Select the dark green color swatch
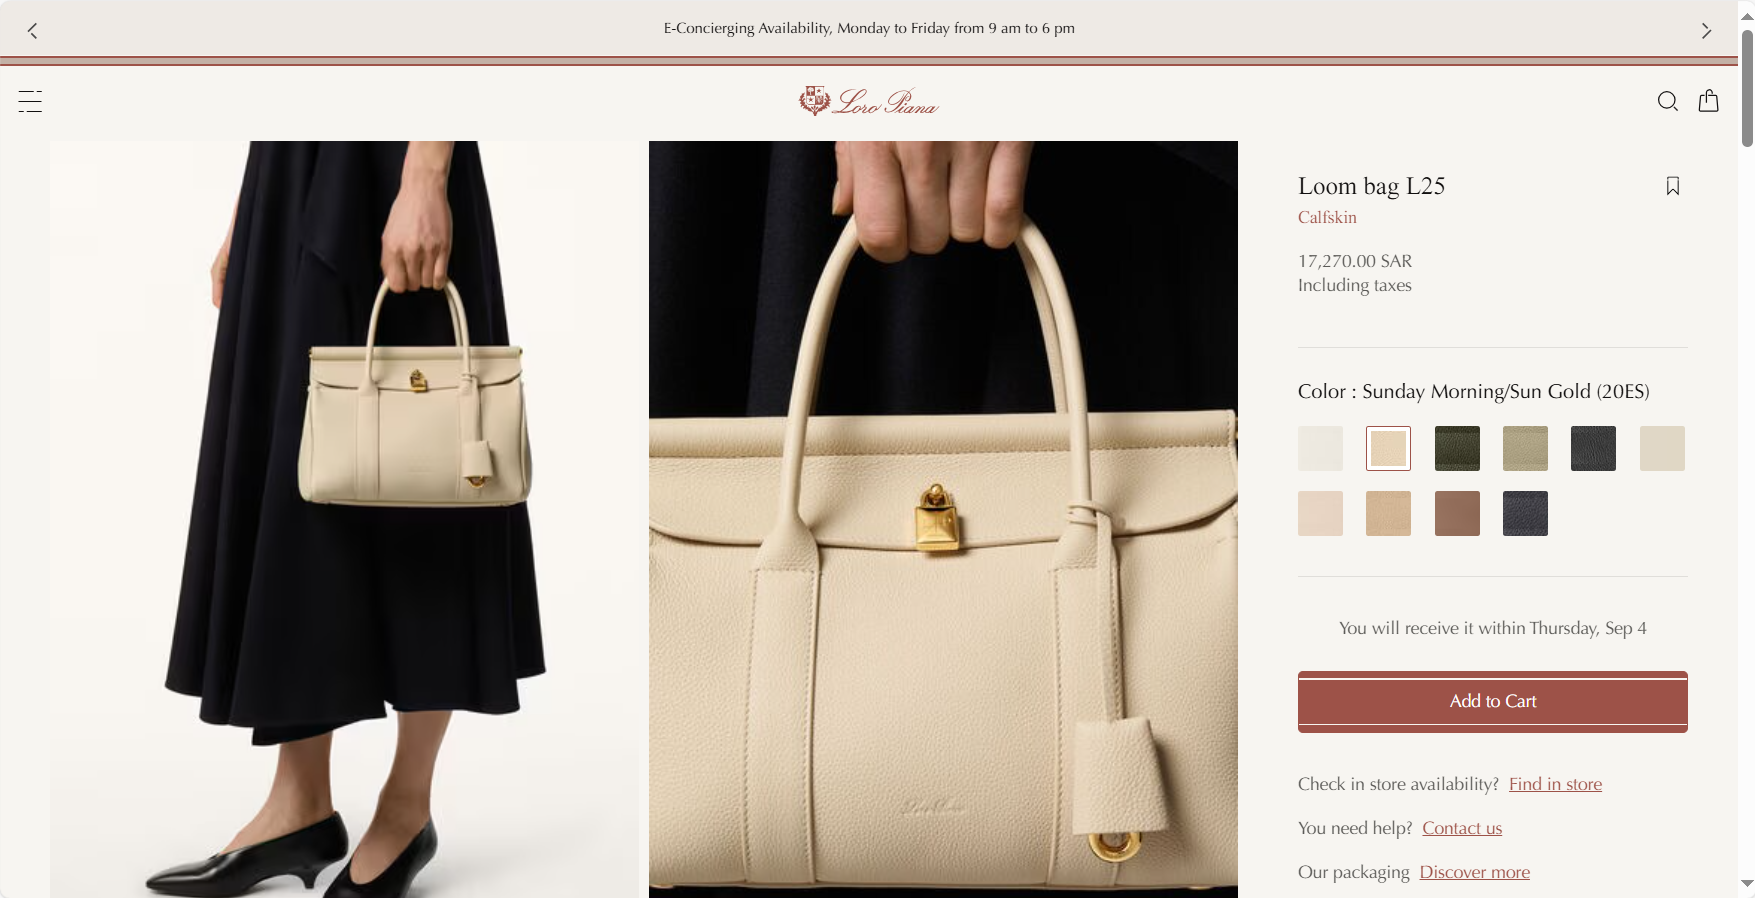The image size is (1755, 898). (x=1457, y=448)
